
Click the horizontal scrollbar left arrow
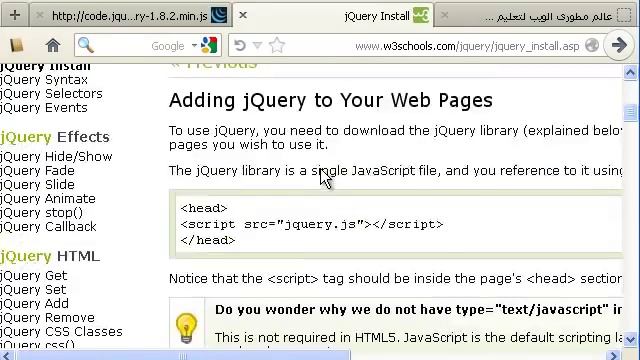(7, 356)
